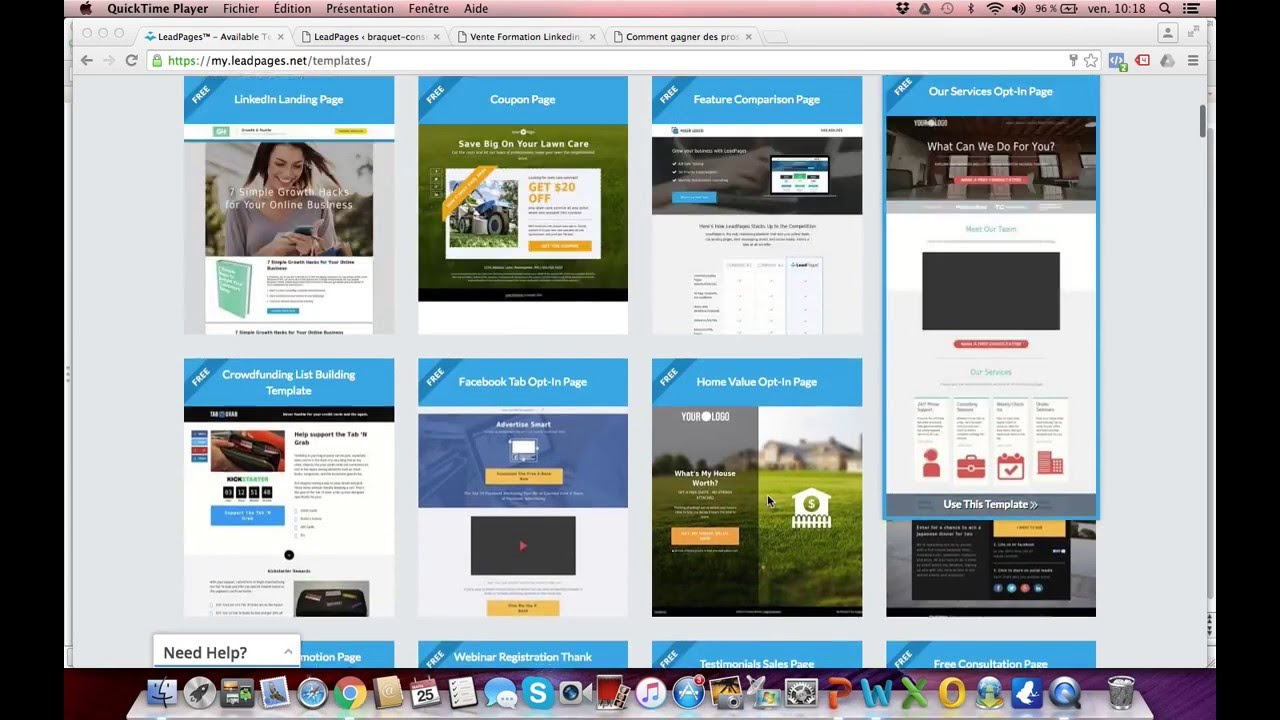Click the saved password key icon

[1073, 60]
